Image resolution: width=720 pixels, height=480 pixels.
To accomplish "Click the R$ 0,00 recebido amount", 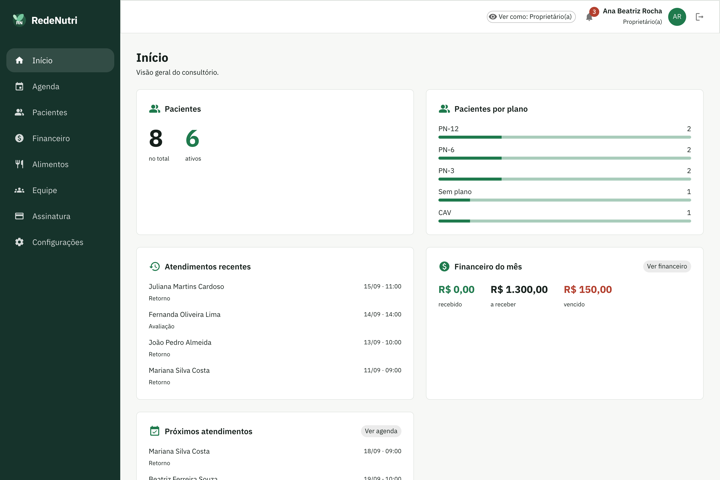I will (456, 289).
